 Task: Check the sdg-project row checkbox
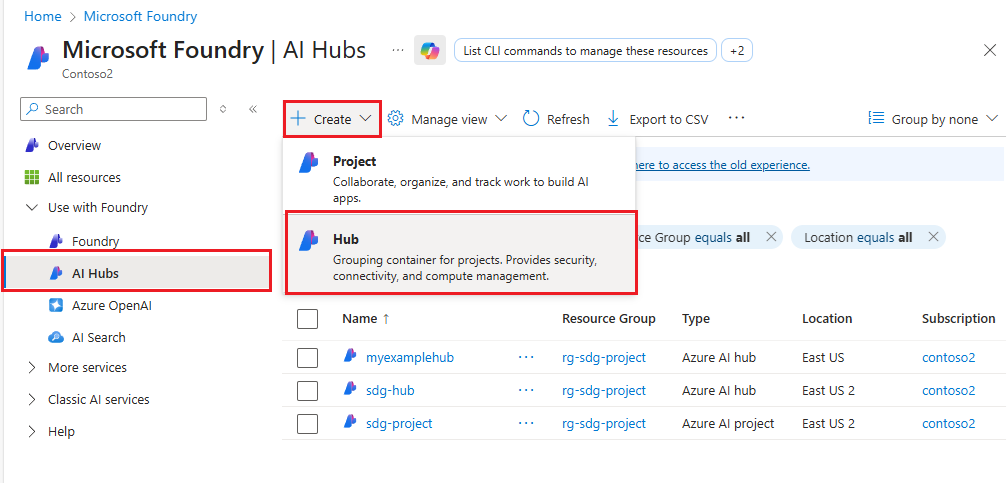[308, 423]
